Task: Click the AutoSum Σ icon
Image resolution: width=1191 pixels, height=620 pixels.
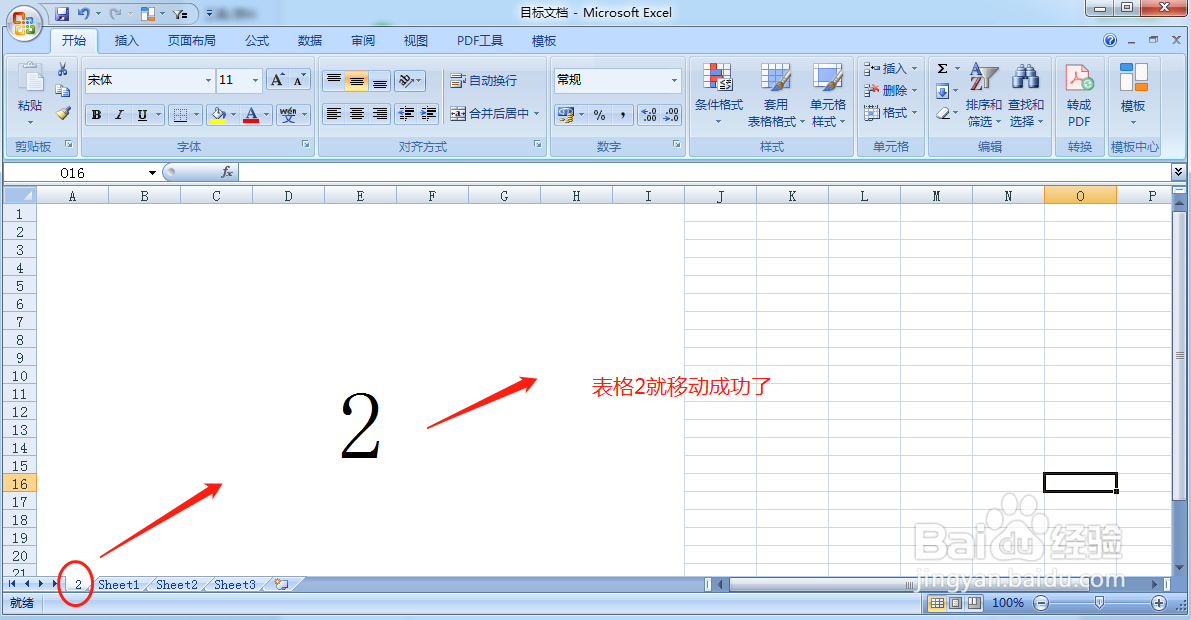Action: pos(941,68)
